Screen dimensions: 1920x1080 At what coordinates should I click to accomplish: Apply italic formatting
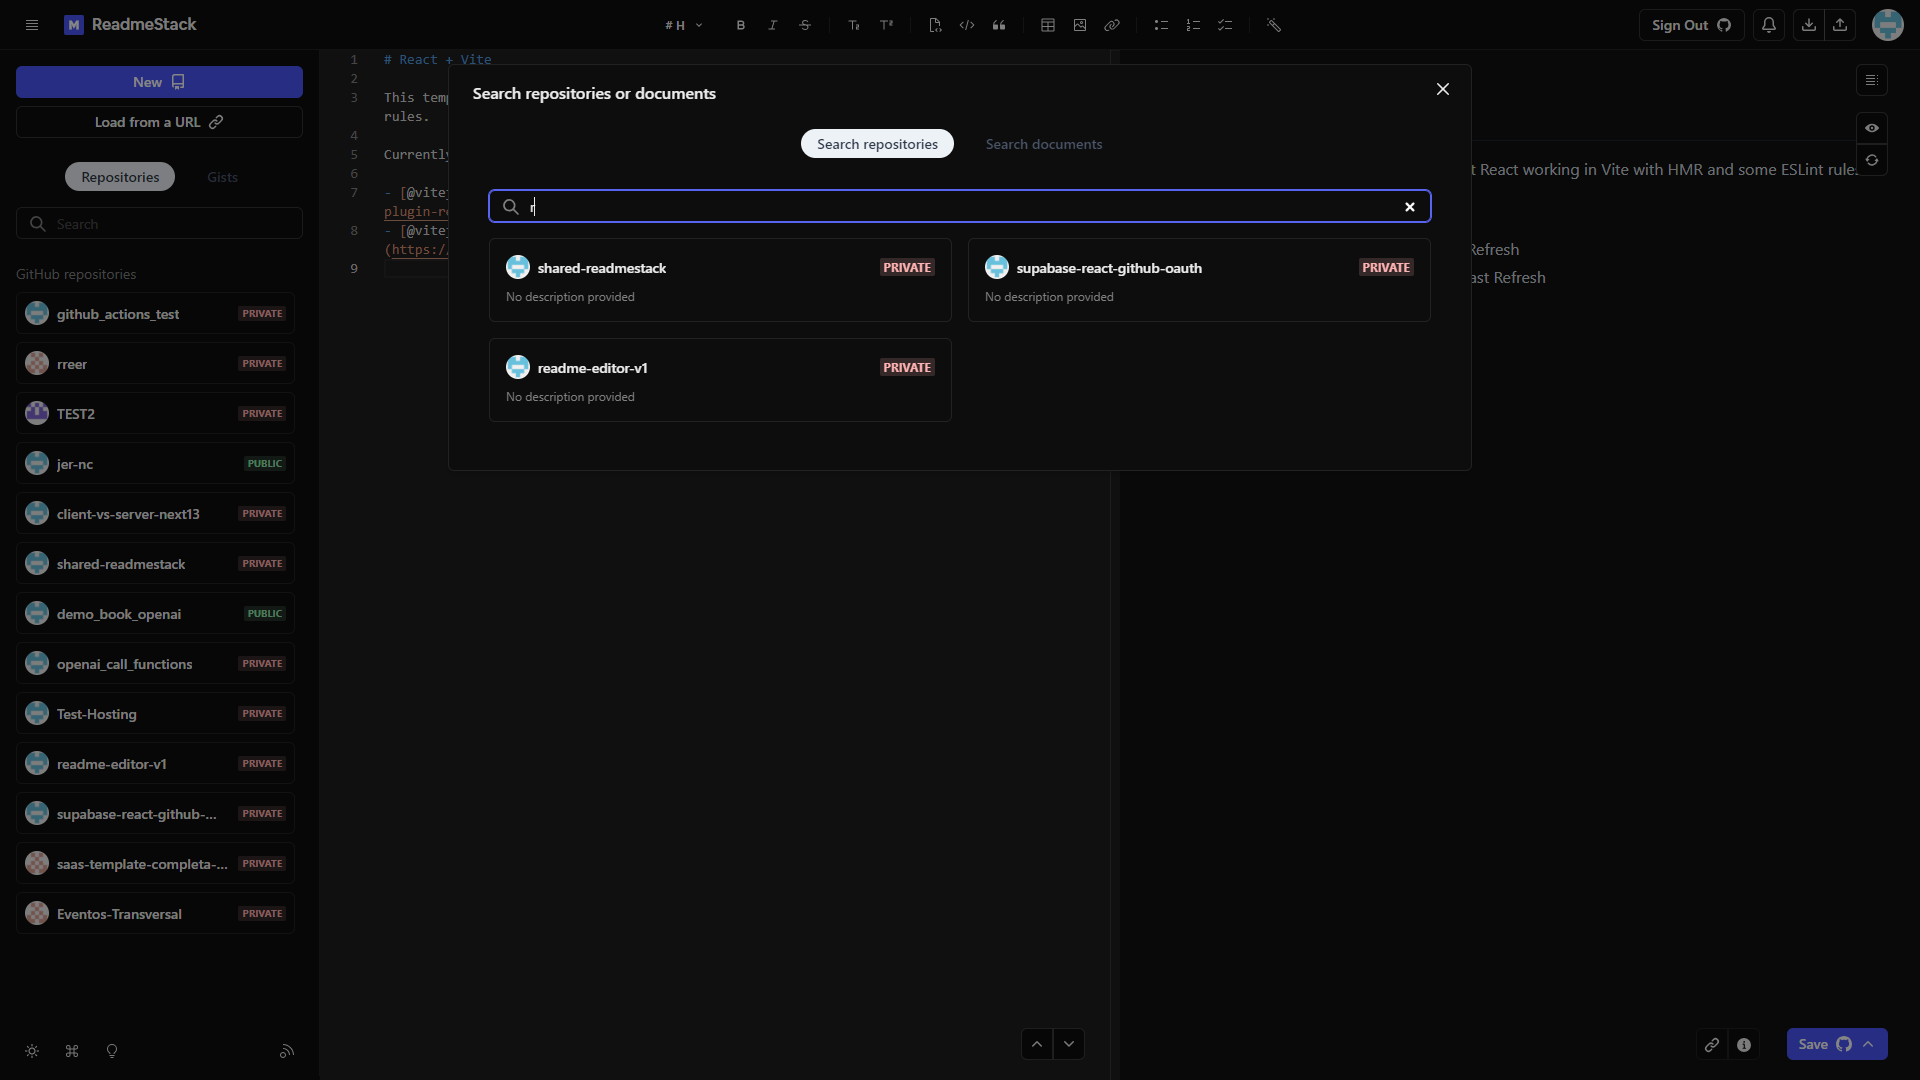[772, 25]
